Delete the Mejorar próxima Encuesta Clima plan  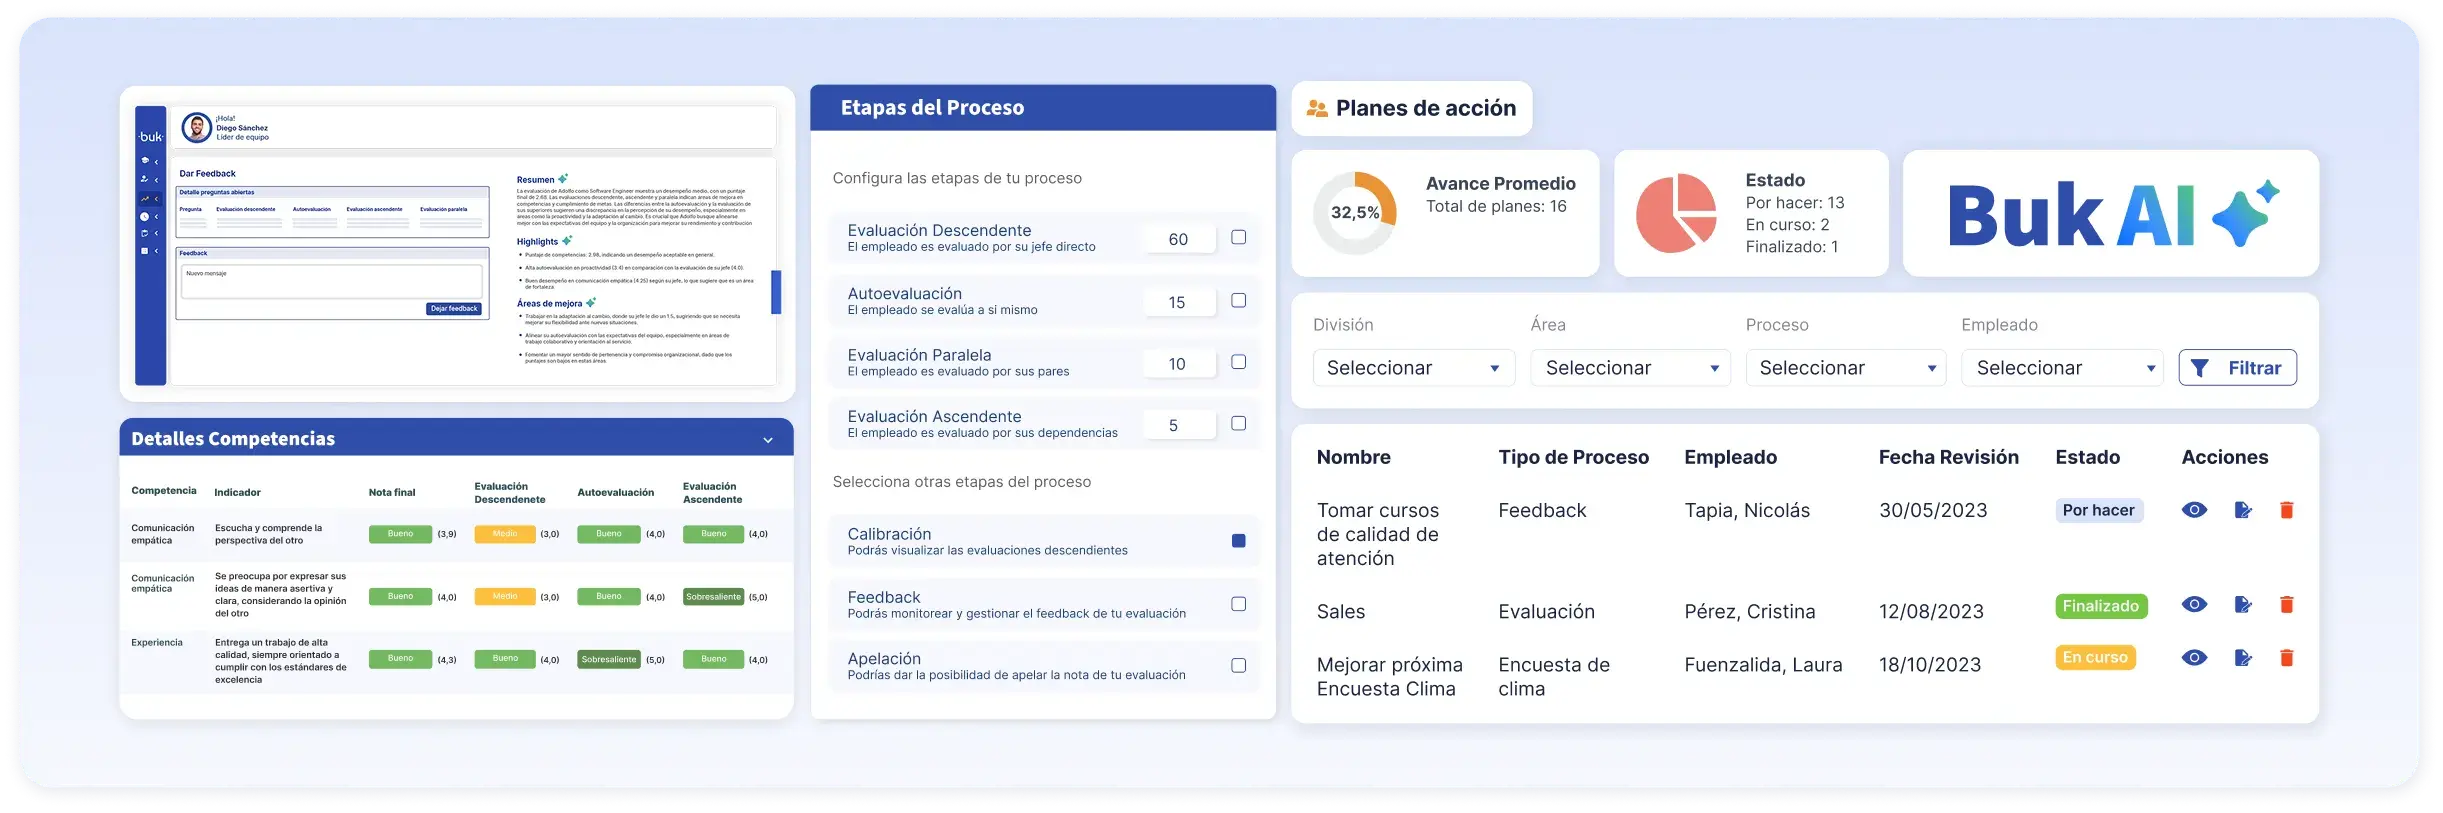(2286, 657)
